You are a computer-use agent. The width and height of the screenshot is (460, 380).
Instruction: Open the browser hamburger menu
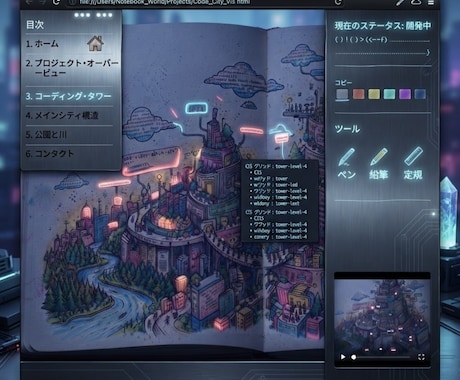point(431,3)
